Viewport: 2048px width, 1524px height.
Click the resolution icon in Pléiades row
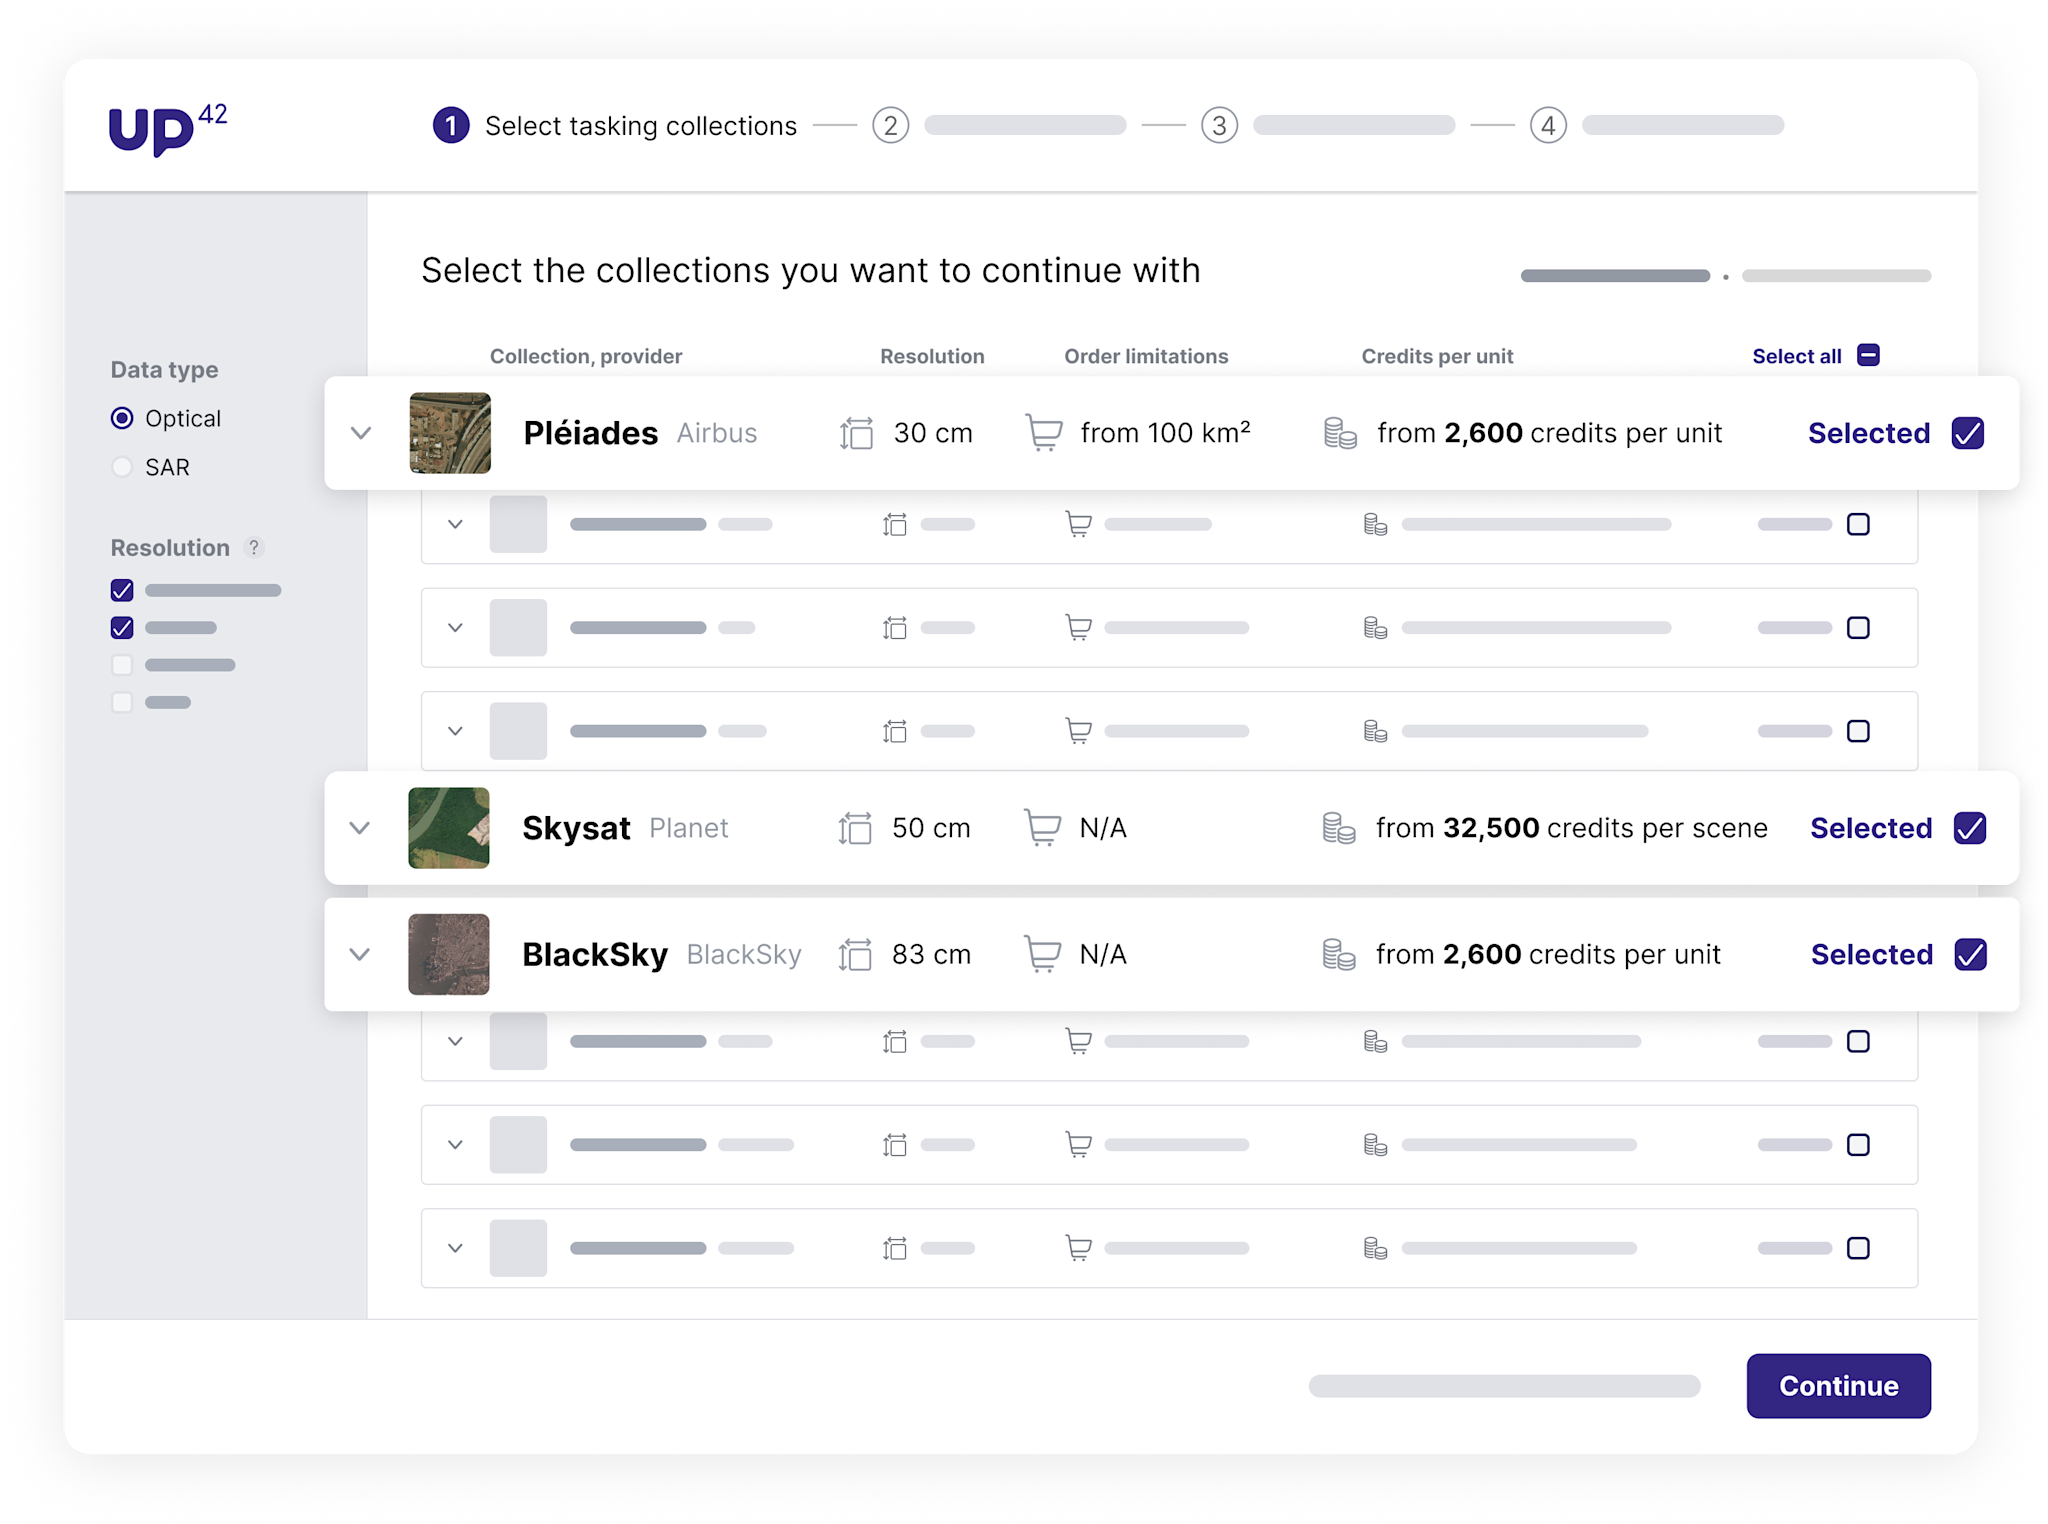point(856,433)
